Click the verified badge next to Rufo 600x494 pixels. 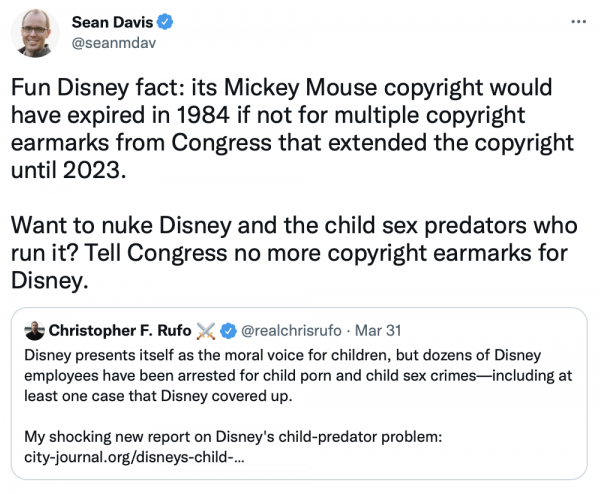coord(227,330)
